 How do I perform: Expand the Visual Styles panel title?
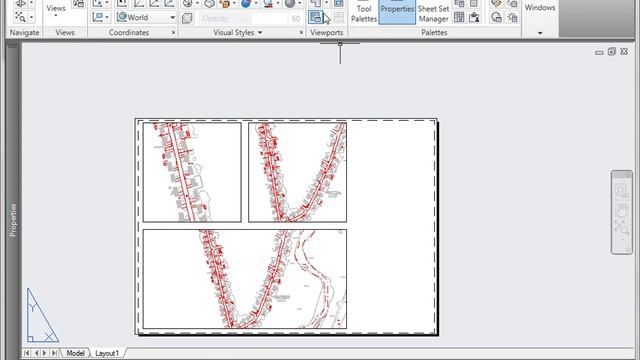(238, 32)
